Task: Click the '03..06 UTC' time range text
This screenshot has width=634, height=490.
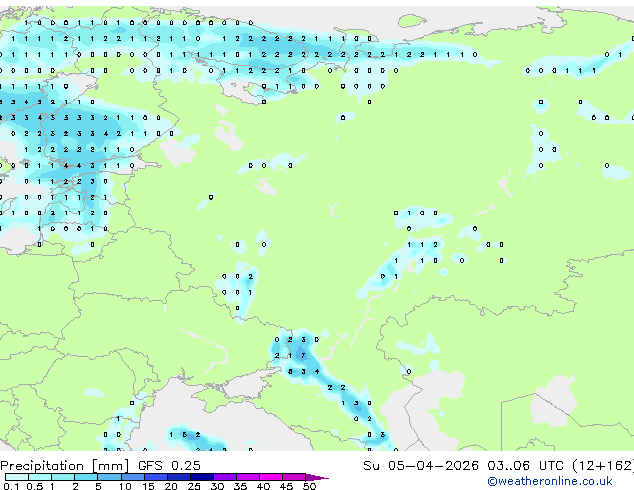Action: pyautogui.click(x=525, y=466)
